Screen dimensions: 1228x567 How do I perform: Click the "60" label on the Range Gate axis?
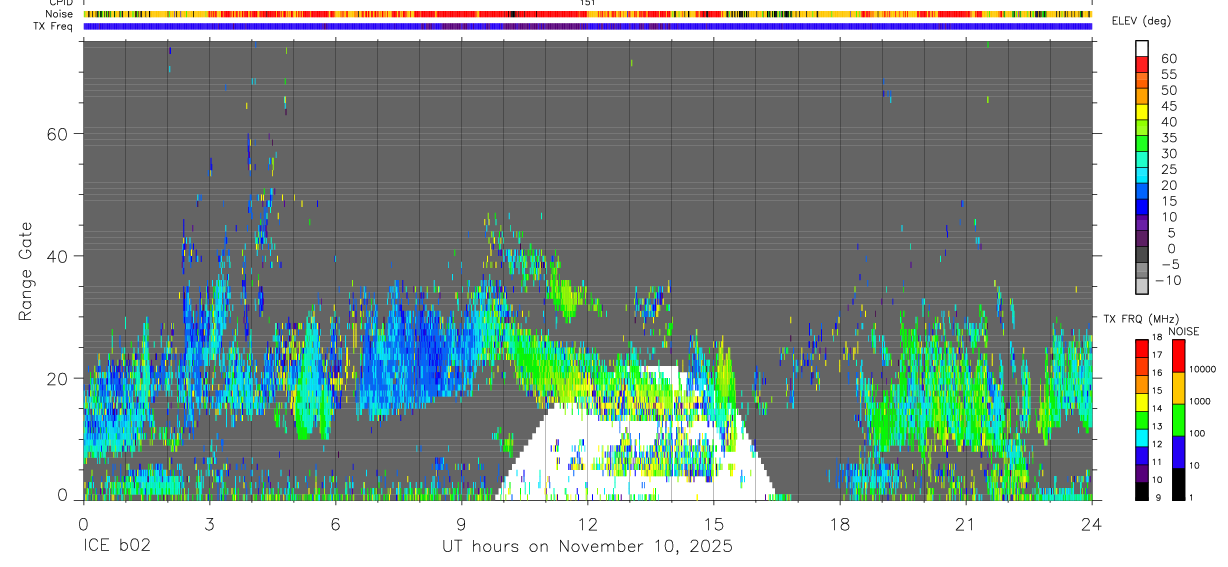coord(57,134)
